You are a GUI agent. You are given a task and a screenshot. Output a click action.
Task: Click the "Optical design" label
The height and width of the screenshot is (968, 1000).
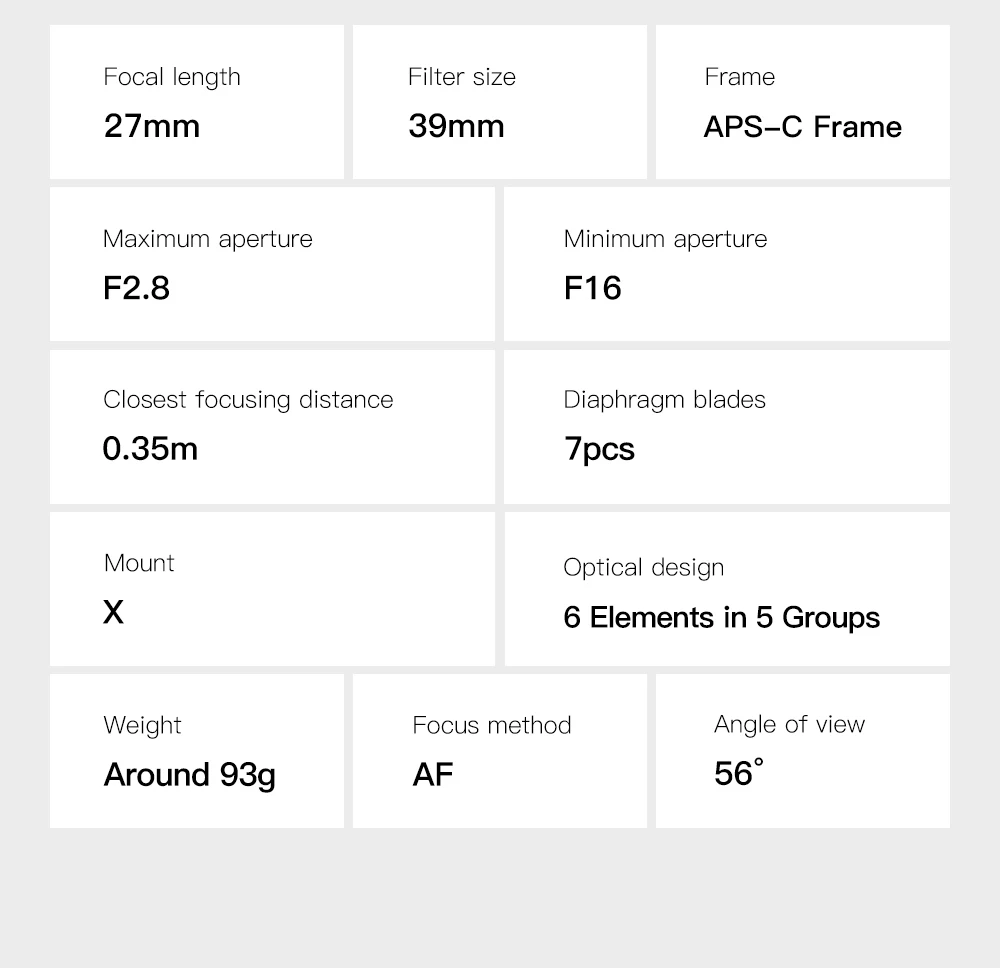pyautogui.click(x=643, y=568)
